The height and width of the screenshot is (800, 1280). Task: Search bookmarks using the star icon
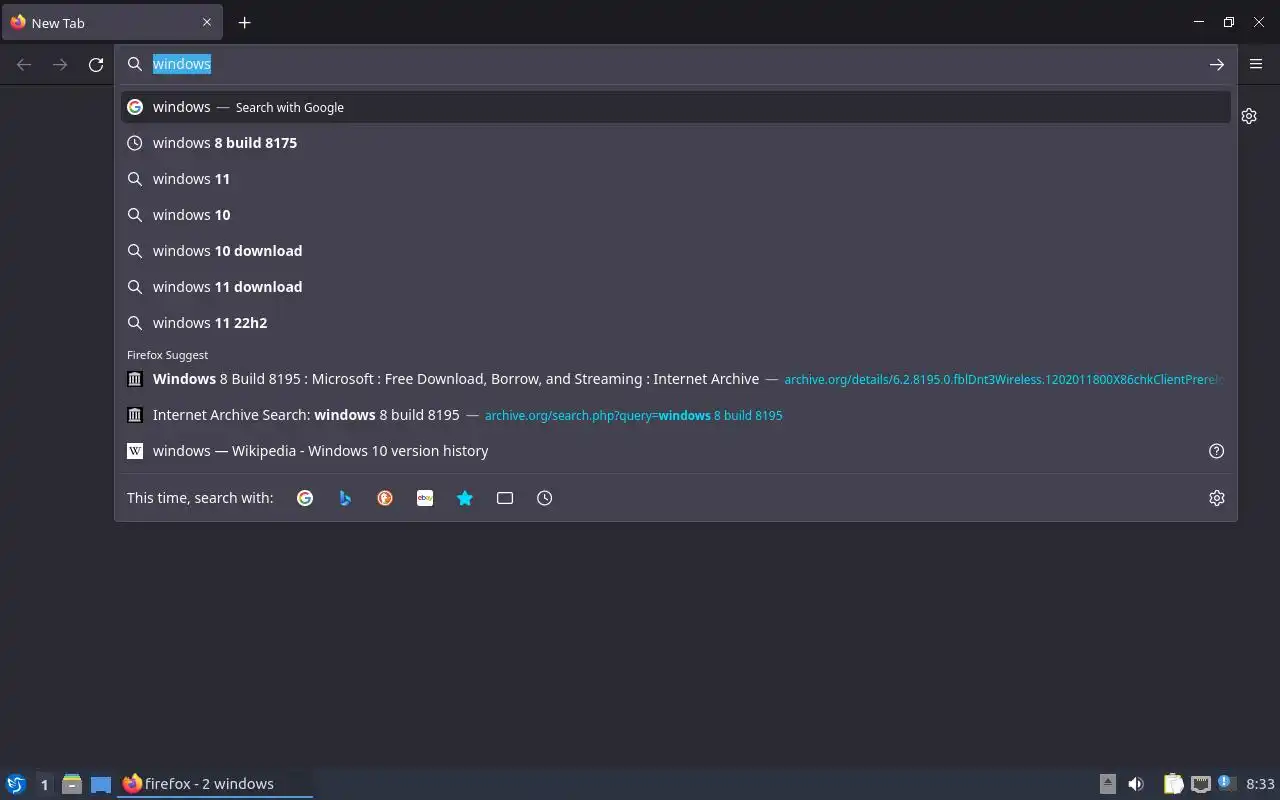465,498
